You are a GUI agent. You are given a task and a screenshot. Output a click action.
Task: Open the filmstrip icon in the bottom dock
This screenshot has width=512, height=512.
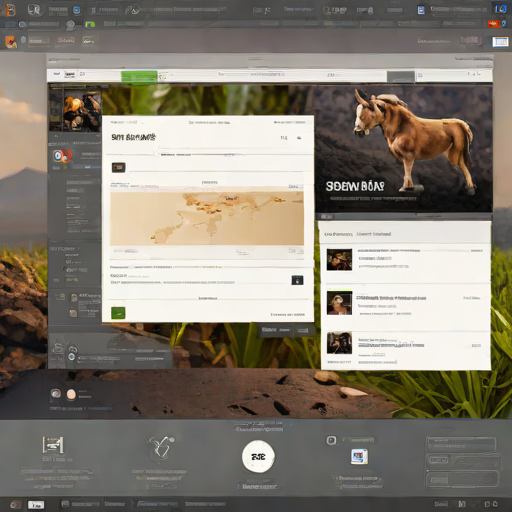point(53,445)
